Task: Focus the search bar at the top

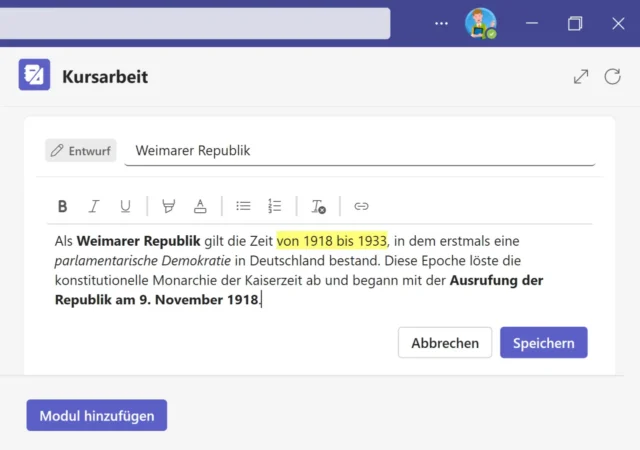Action: (195, 23)
